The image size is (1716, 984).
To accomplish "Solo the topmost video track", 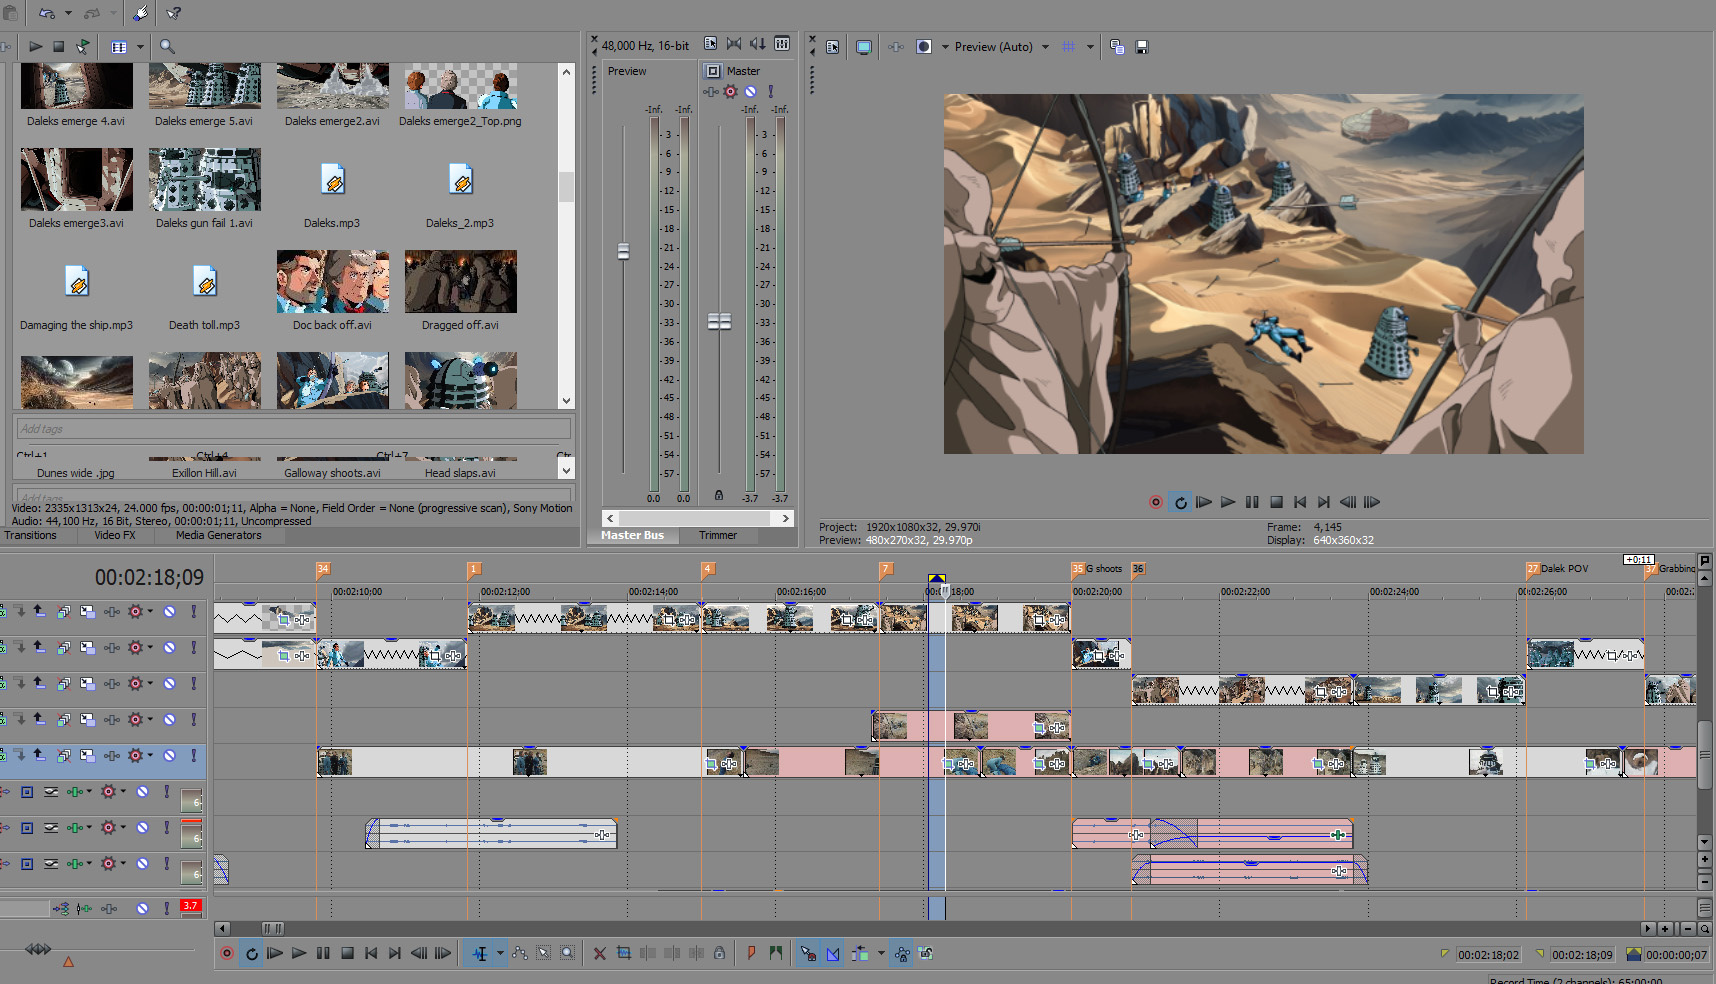I will tap(194, 612).
